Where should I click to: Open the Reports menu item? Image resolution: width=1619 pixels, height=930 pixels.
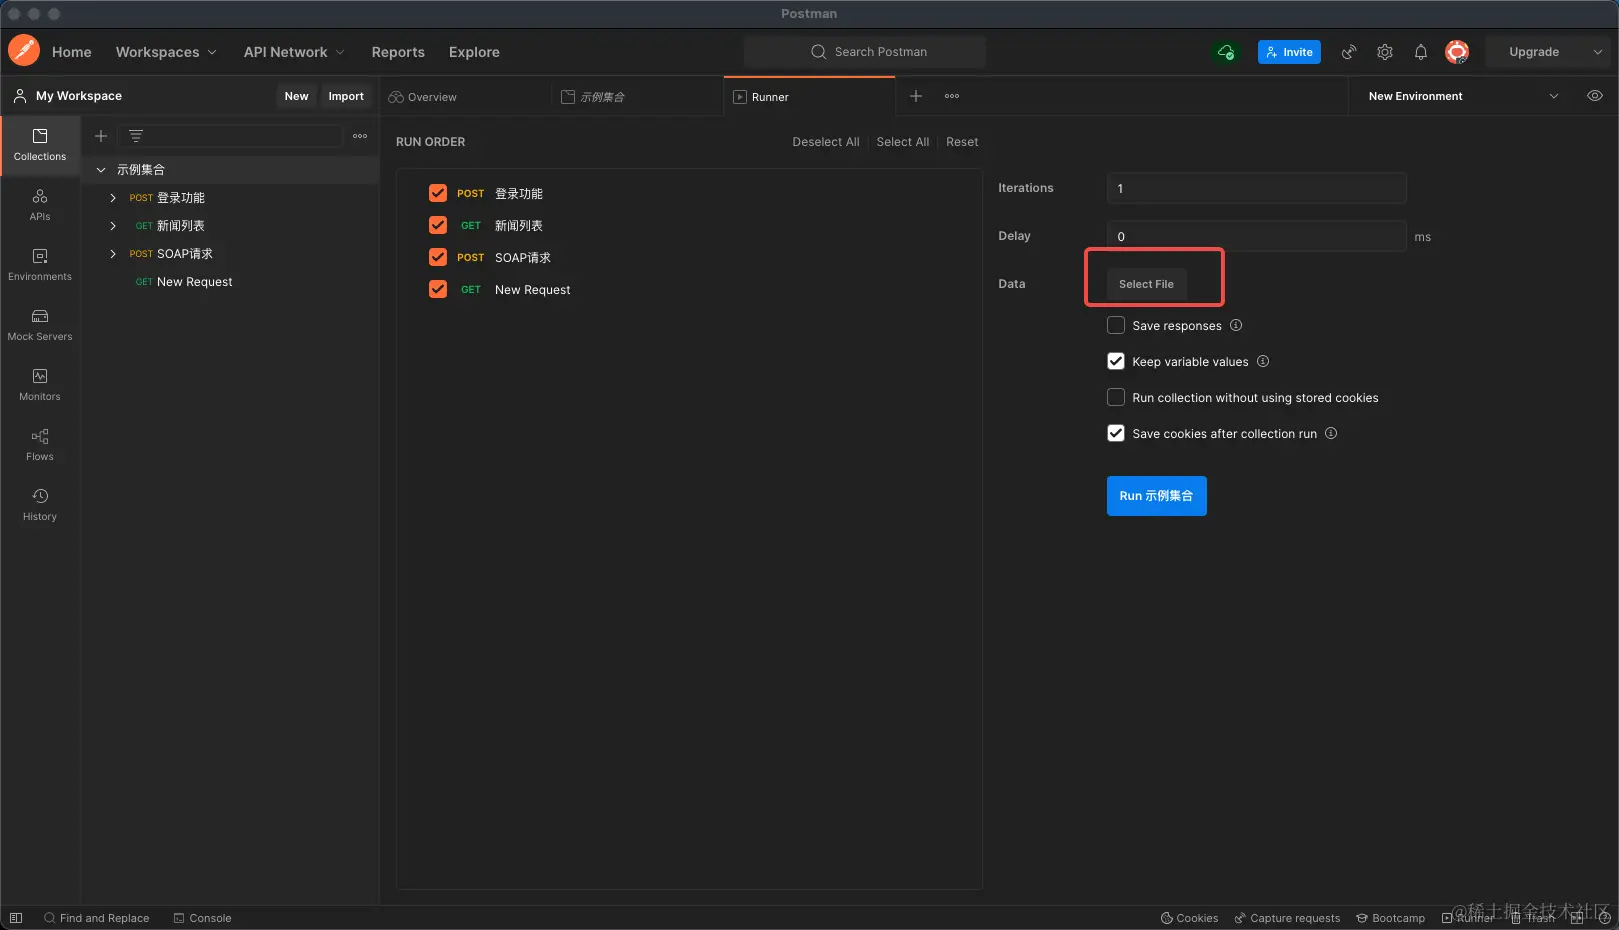pyautogui.click(x=398, y=52)
